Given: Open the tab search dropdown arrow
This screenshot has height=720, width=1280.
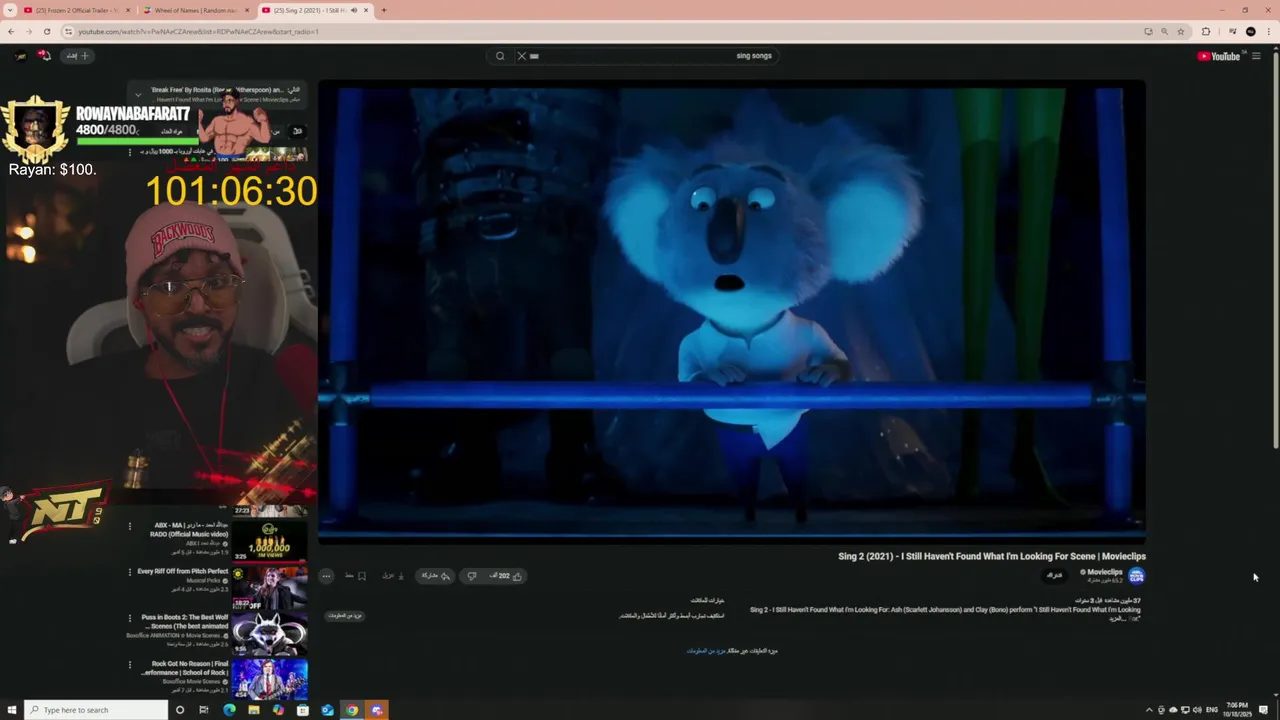Looking at the screenshot, I should coord(9,10).
